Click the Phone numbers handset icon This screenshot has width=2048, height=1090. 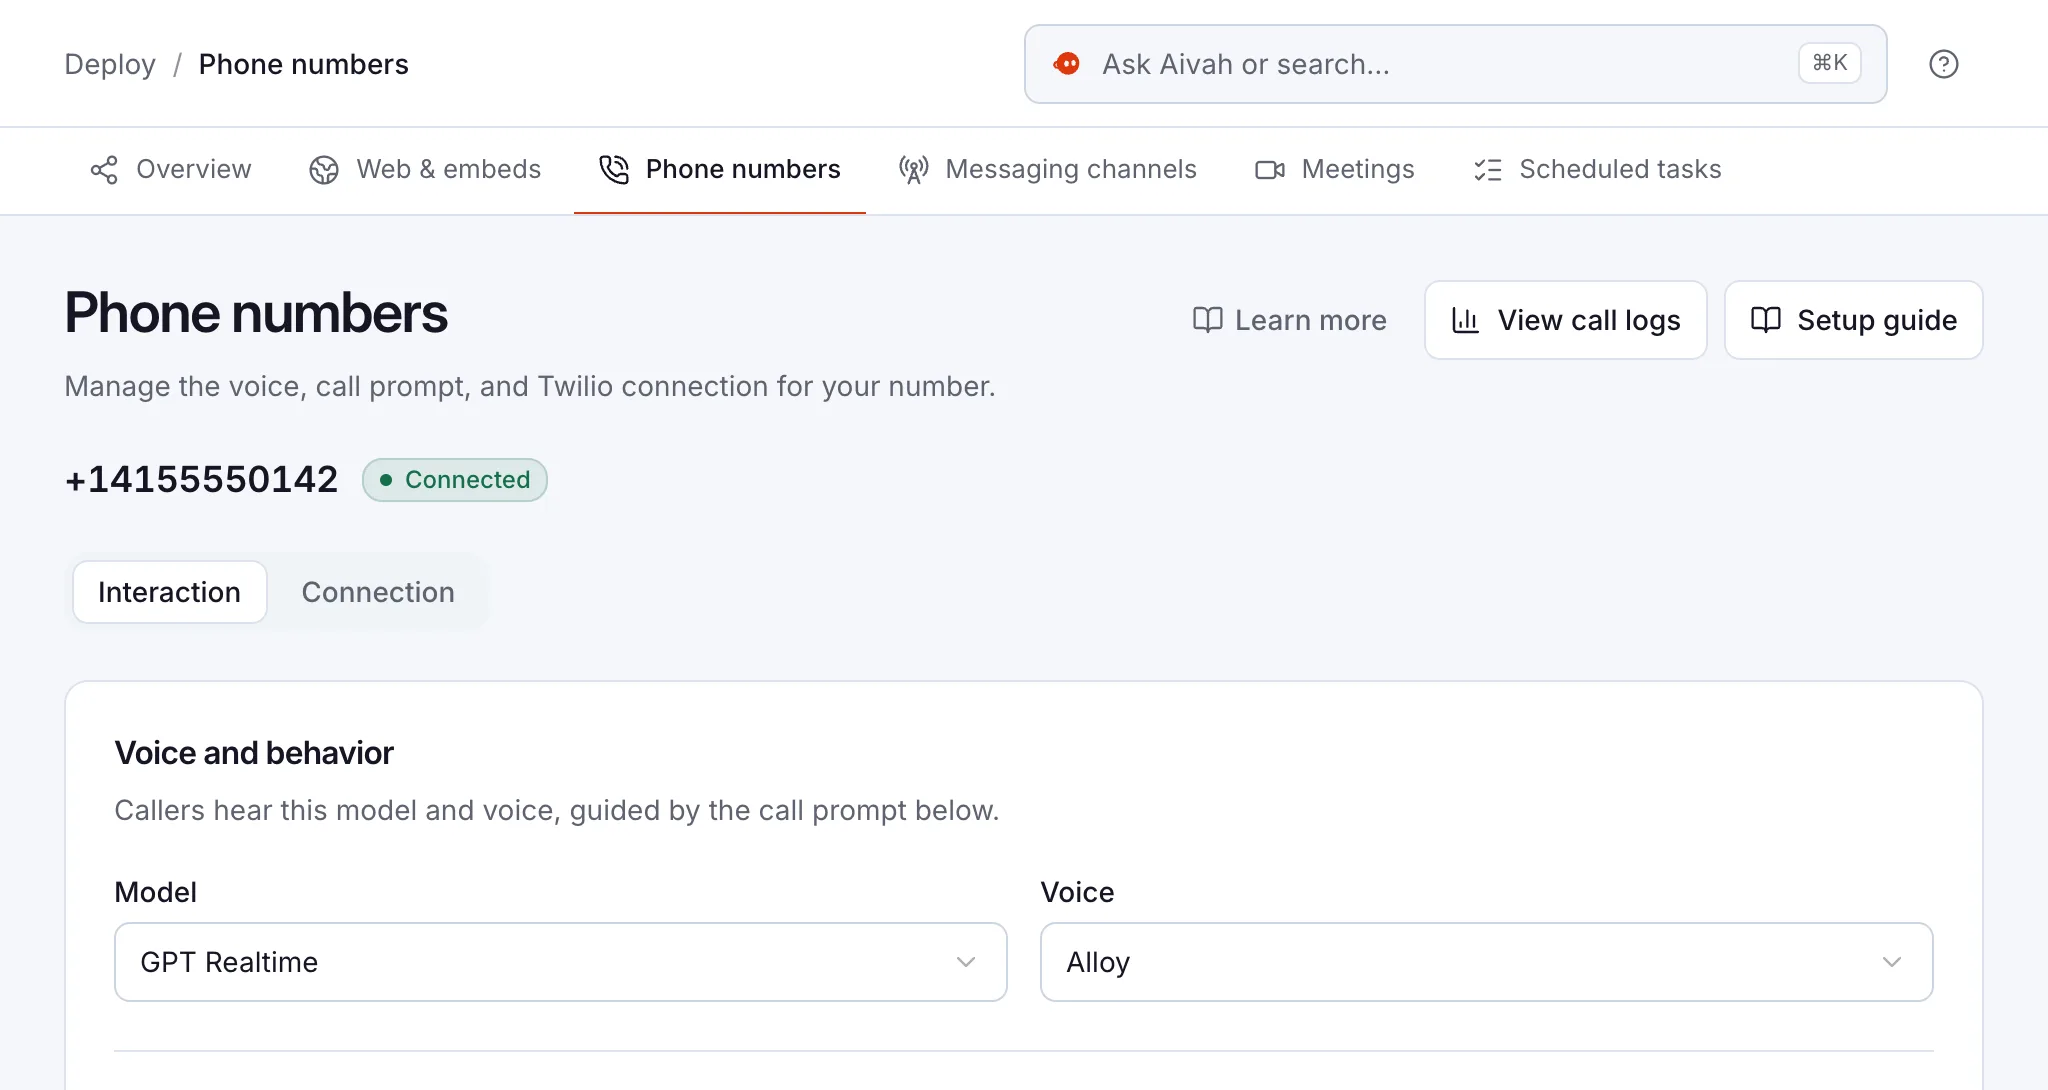coord(614,170)
